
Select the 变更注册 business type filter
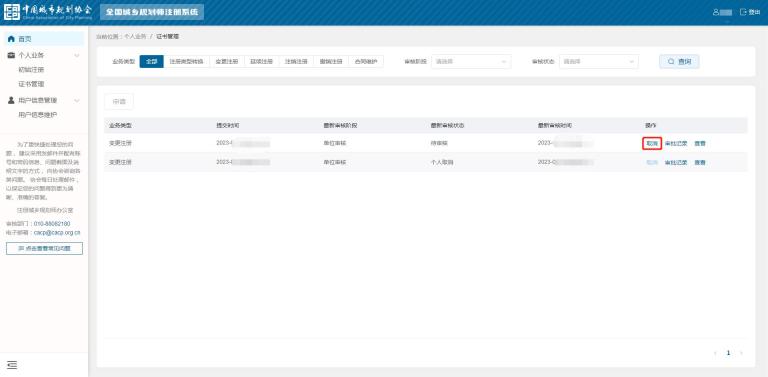tap(227, 62)
